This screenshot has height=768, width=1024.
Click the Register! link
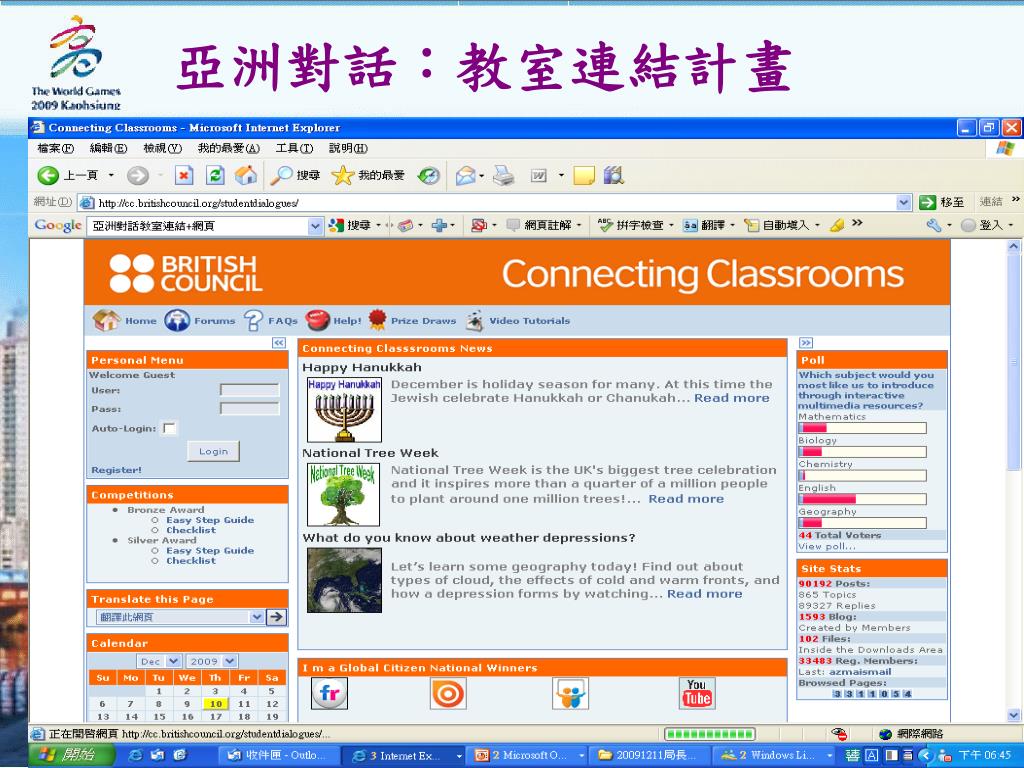click(x=116, y=470)
